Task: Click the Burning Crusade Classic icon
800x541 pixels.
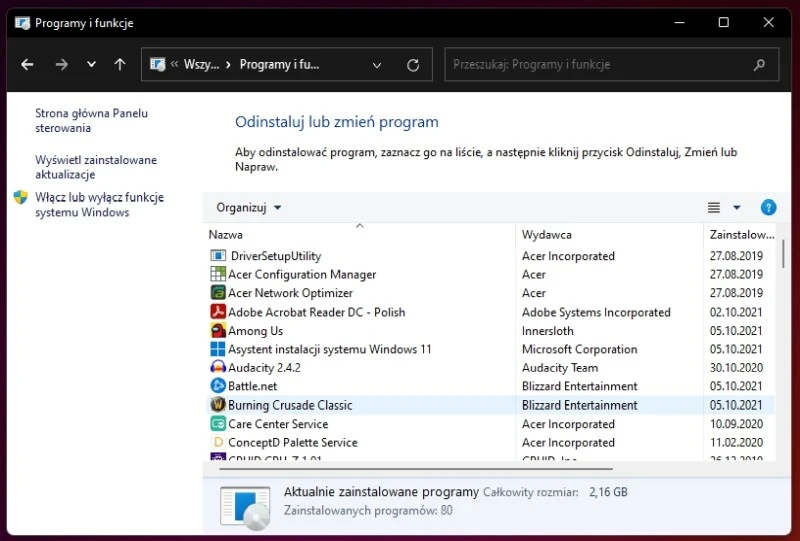Action: 218,405
